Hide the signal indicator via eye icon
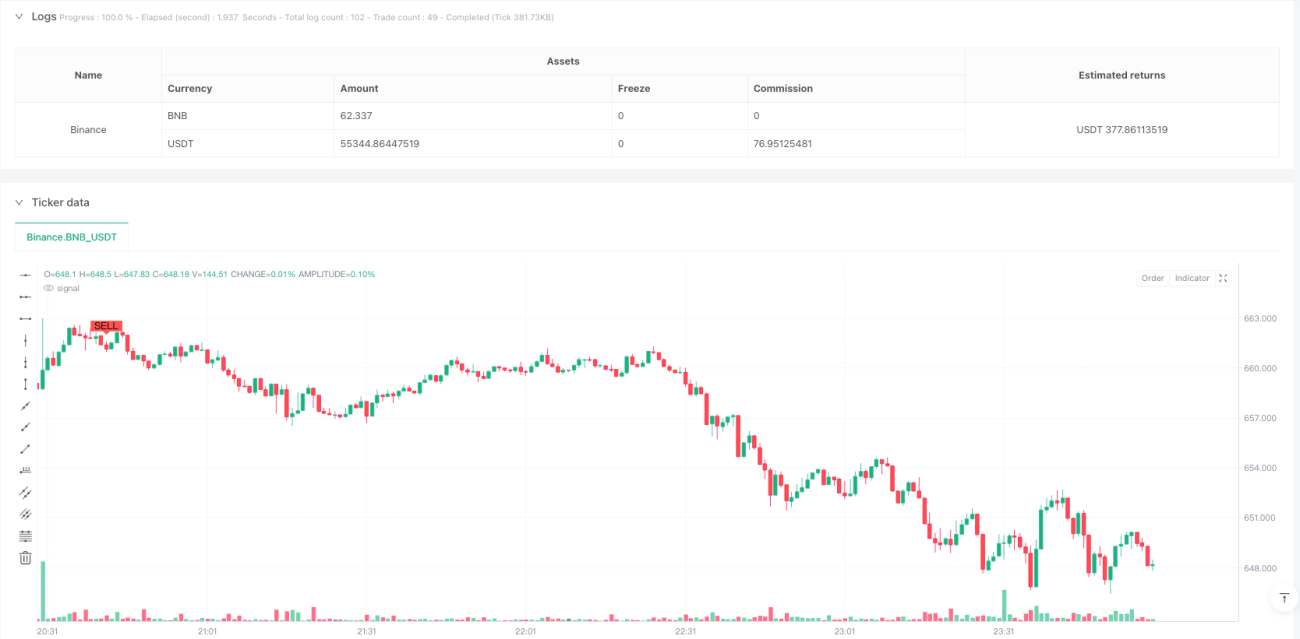 coord(48,288)
